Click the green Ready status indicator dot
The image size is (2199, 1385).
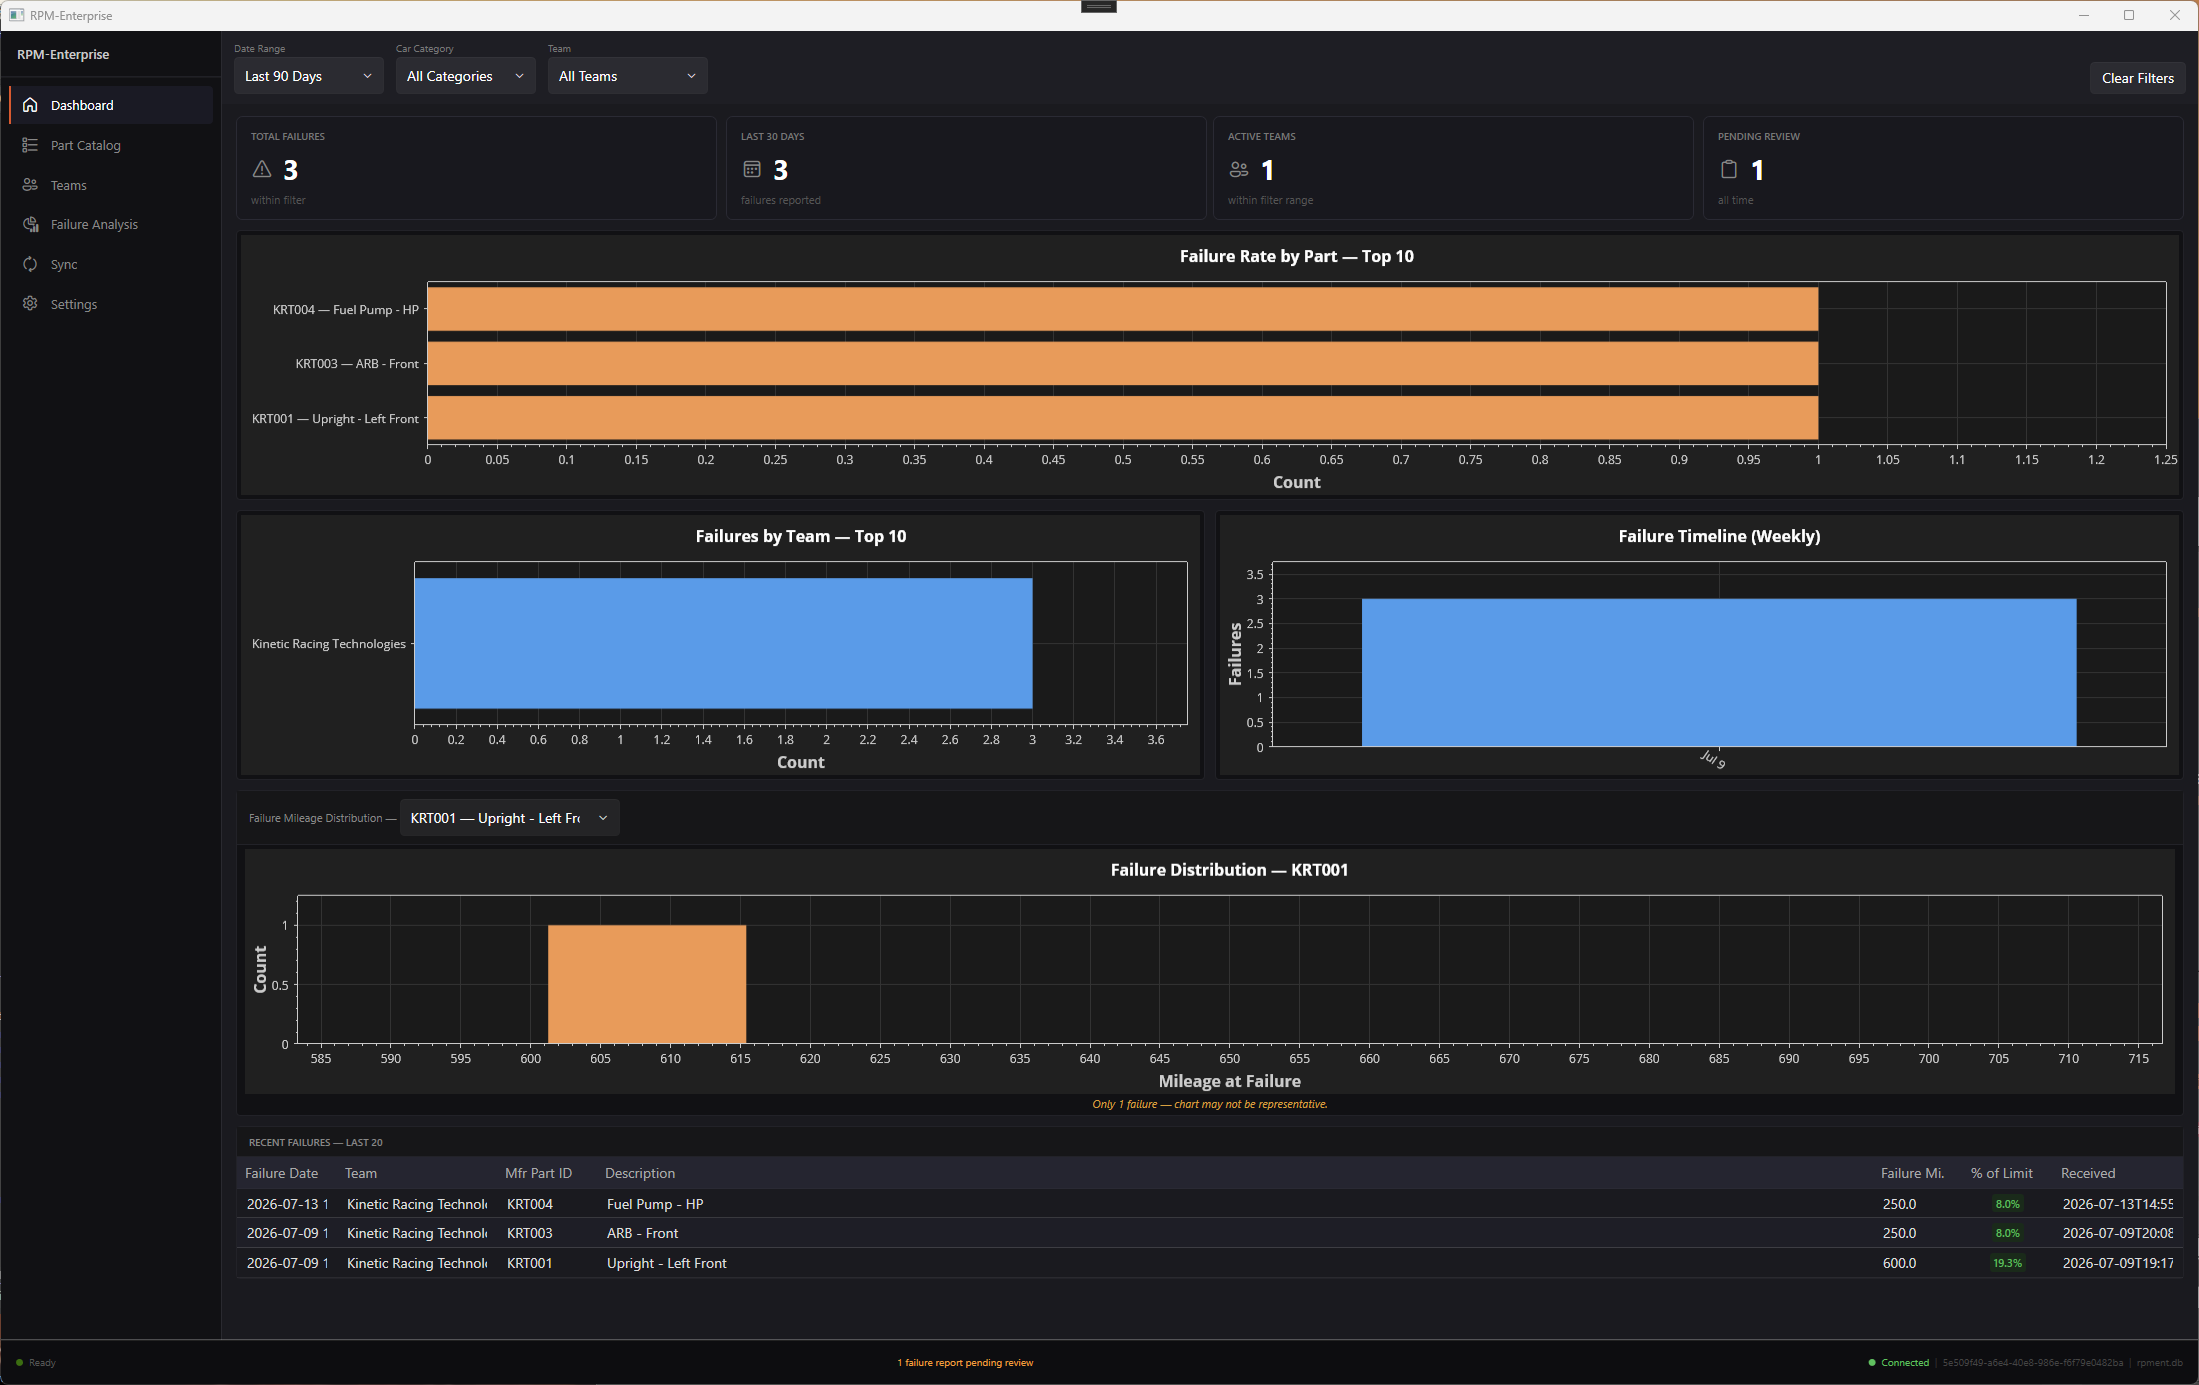19,1362
